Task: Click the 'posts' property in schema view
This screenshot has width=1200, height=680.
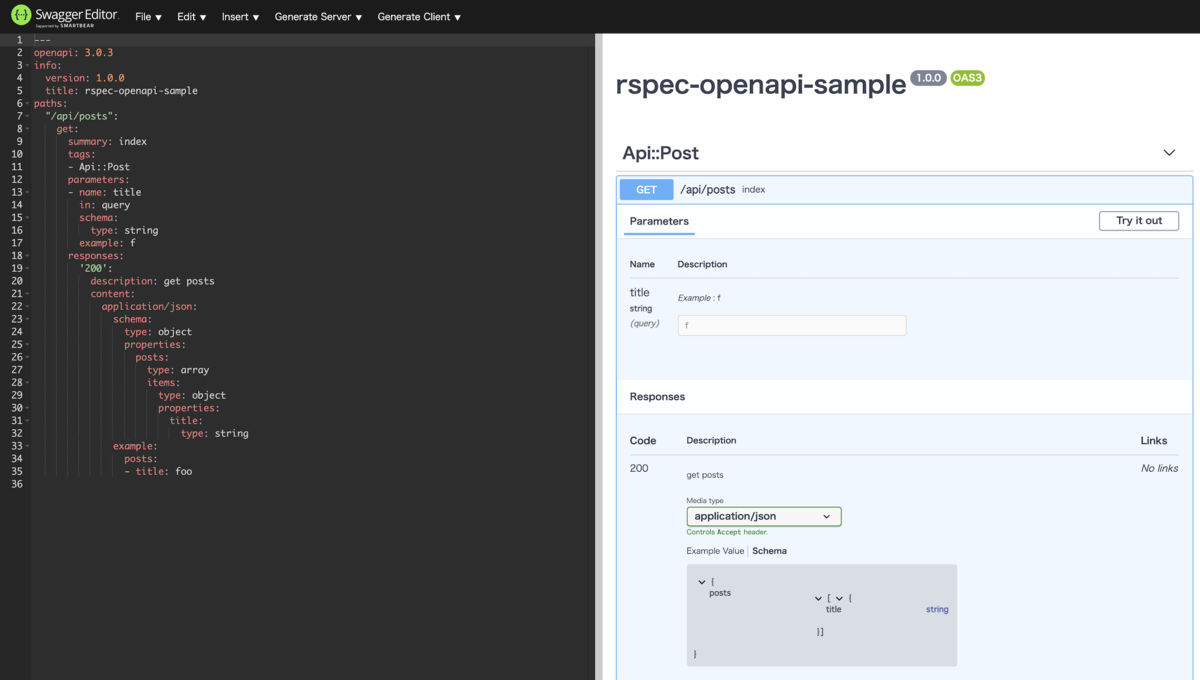Action: (720, 593)
